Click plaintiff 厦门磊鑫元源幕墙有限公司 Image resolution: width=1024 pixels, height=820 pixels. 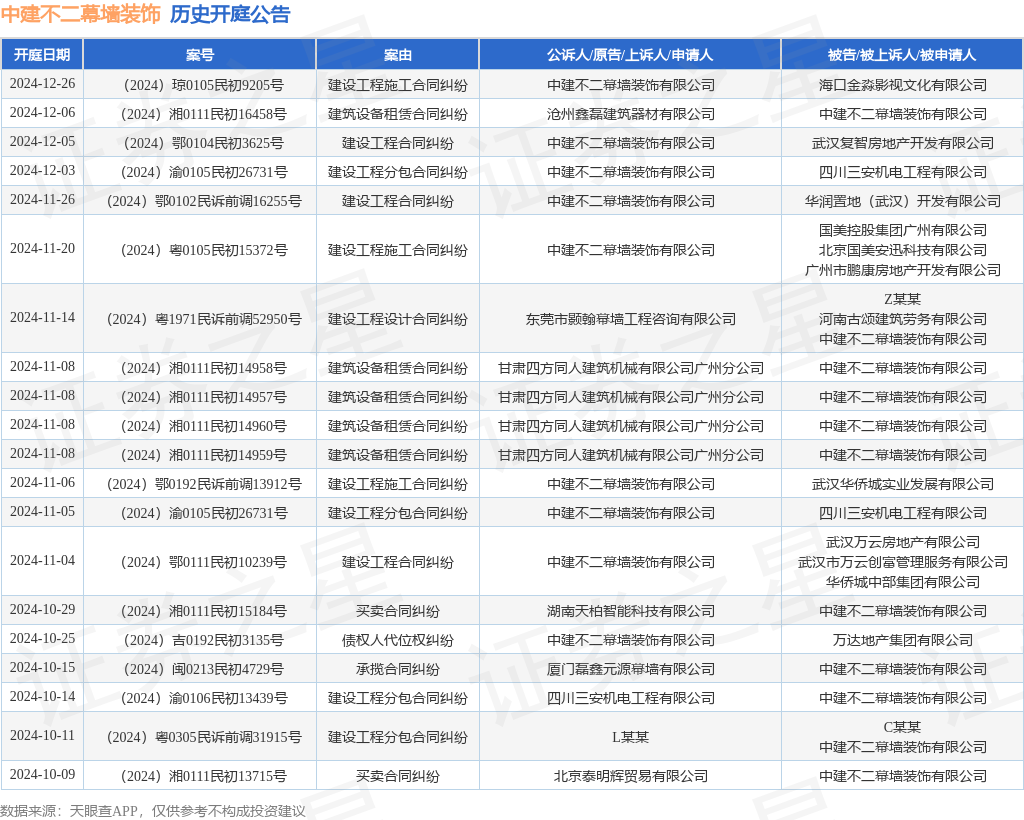click(x=631, y=669)
